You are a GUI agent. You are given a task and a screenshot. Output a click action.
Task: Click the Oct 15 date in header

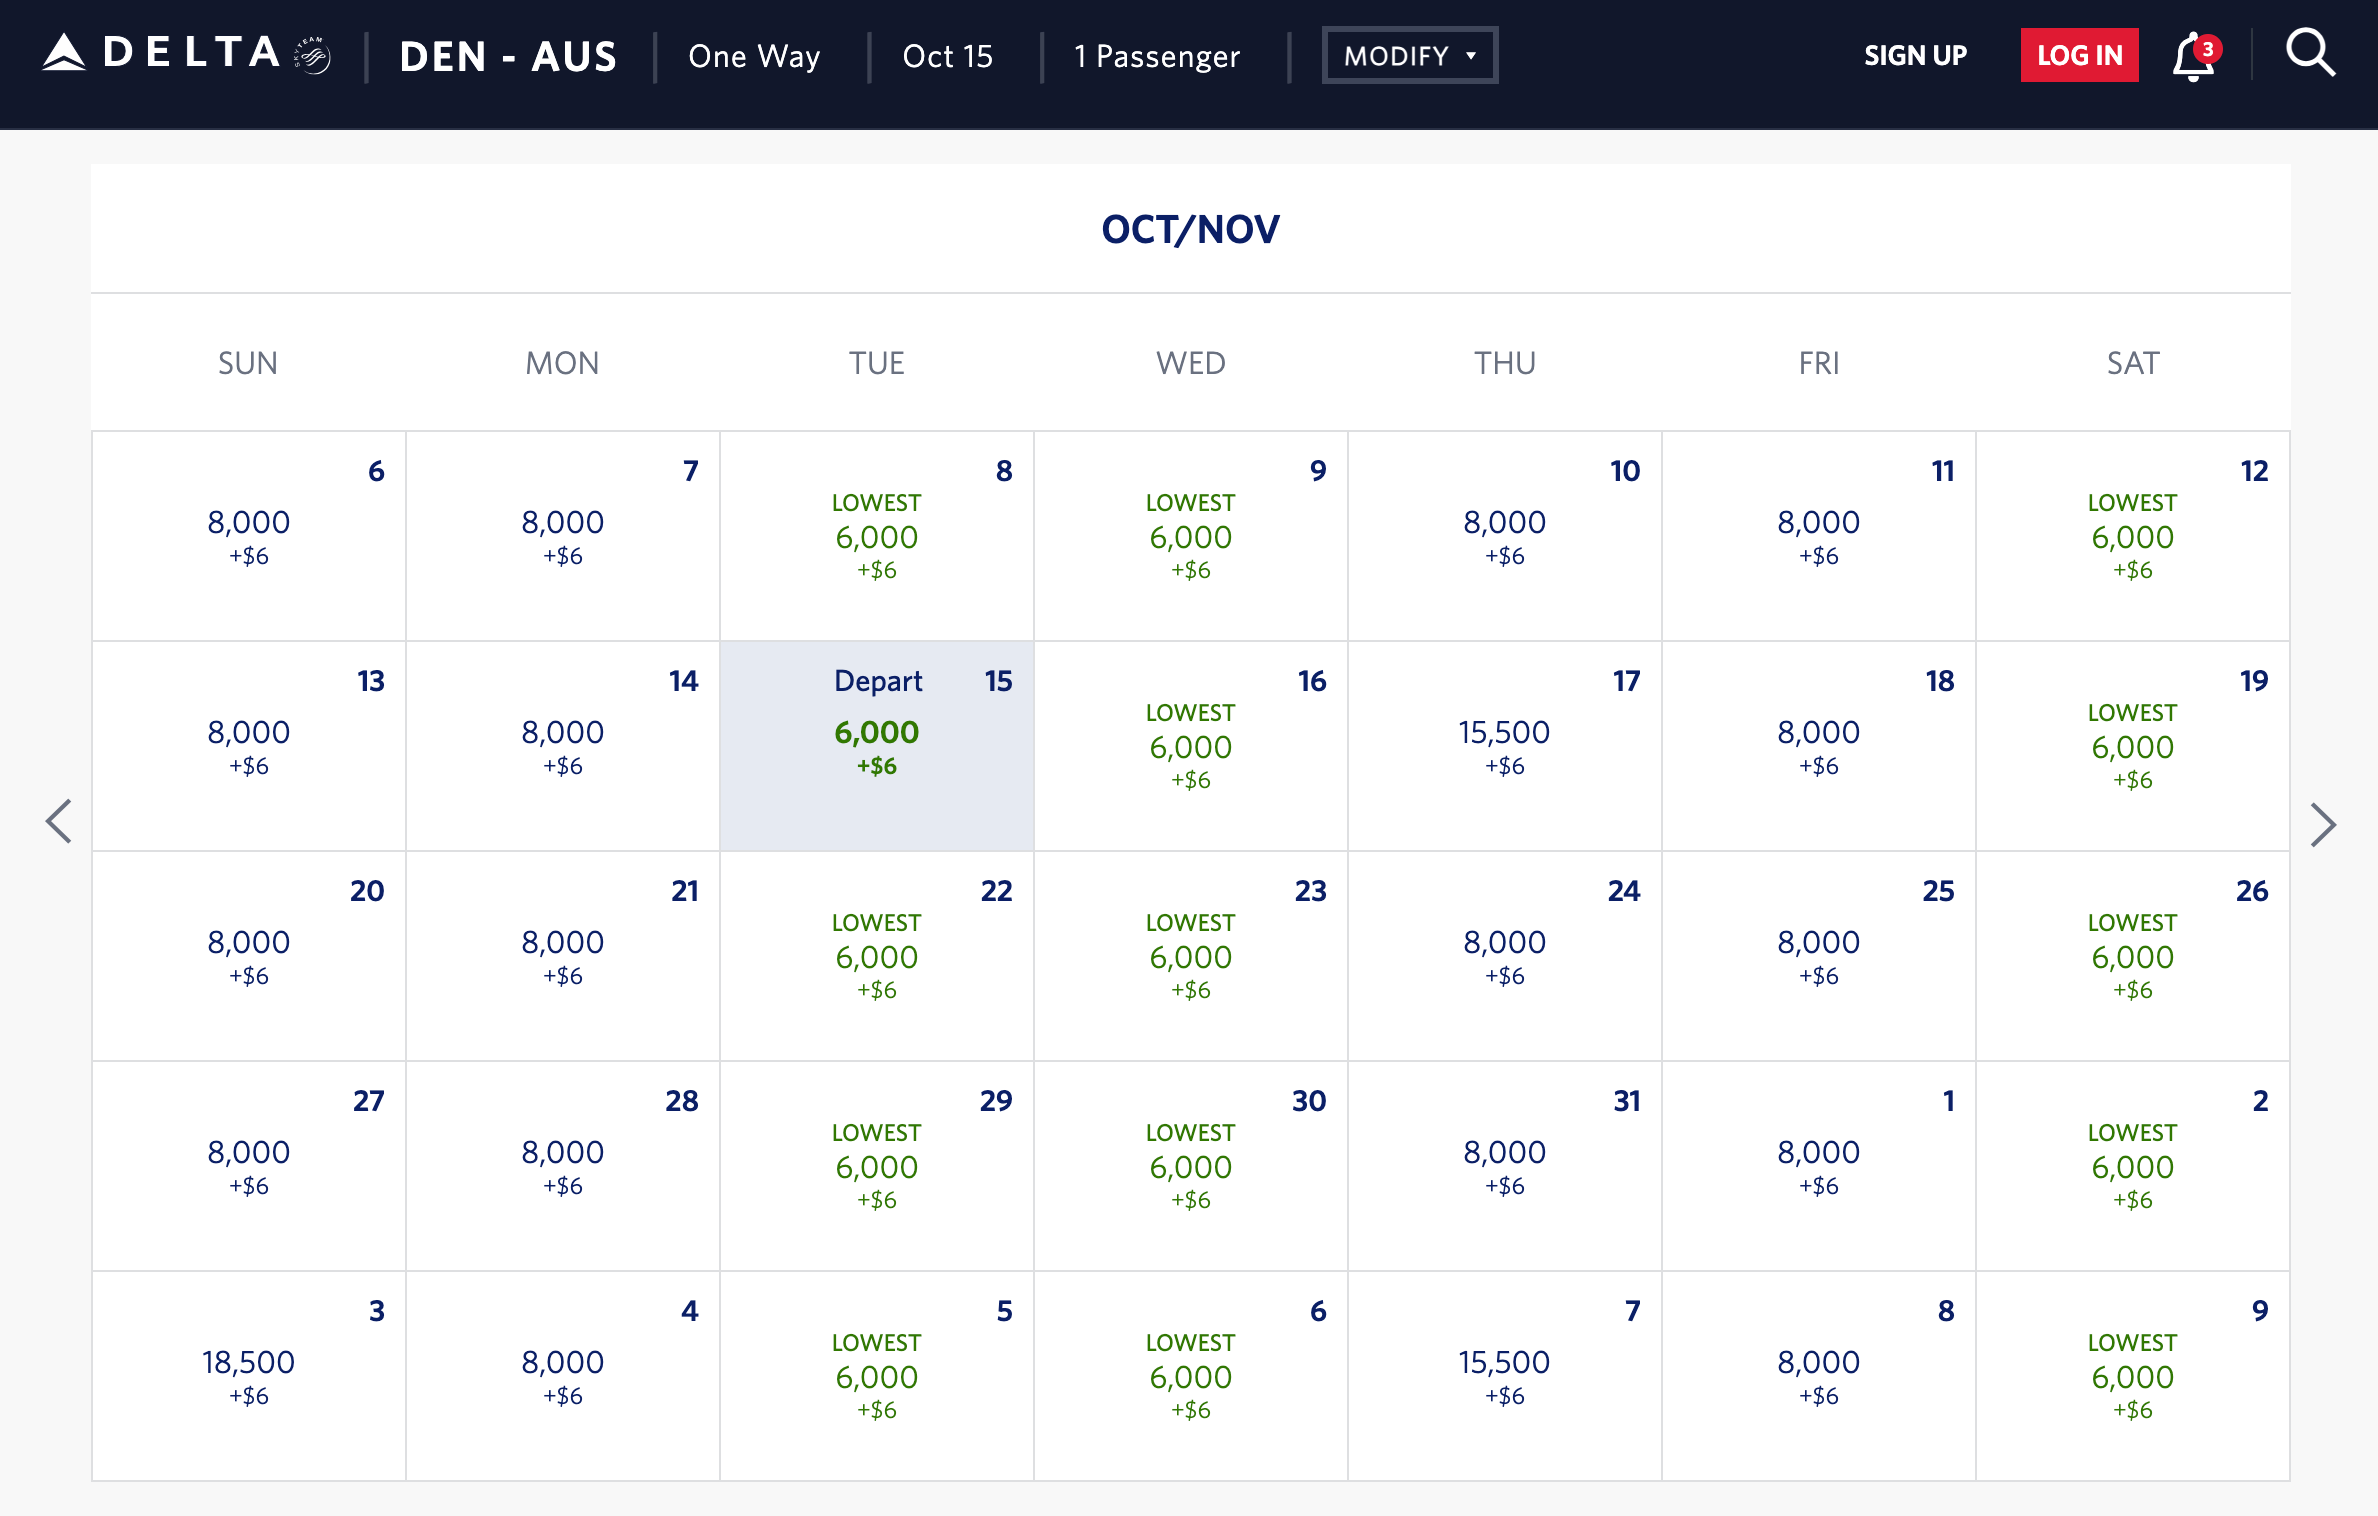click(947, 56)
